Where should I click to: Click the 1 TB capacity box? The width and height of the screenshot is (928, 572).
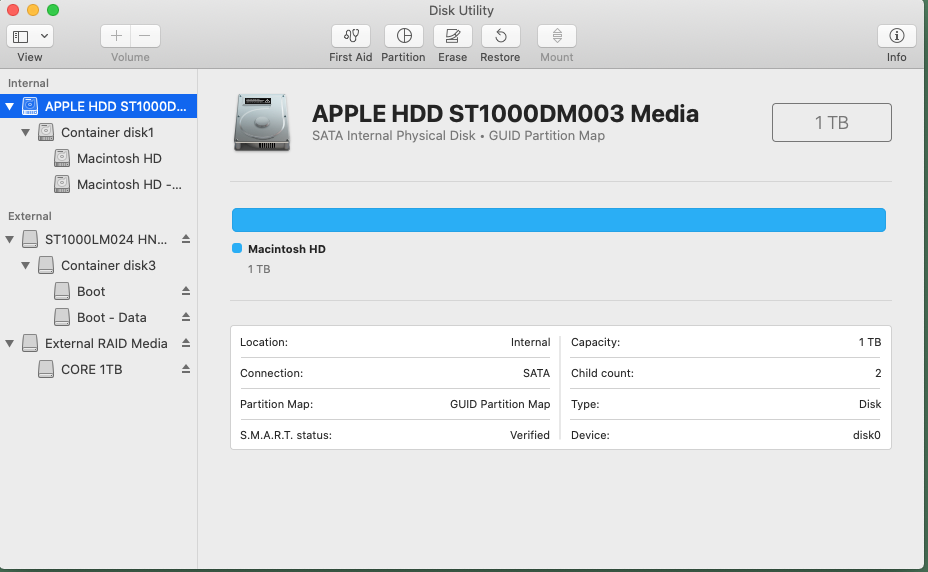pos(832,123)
